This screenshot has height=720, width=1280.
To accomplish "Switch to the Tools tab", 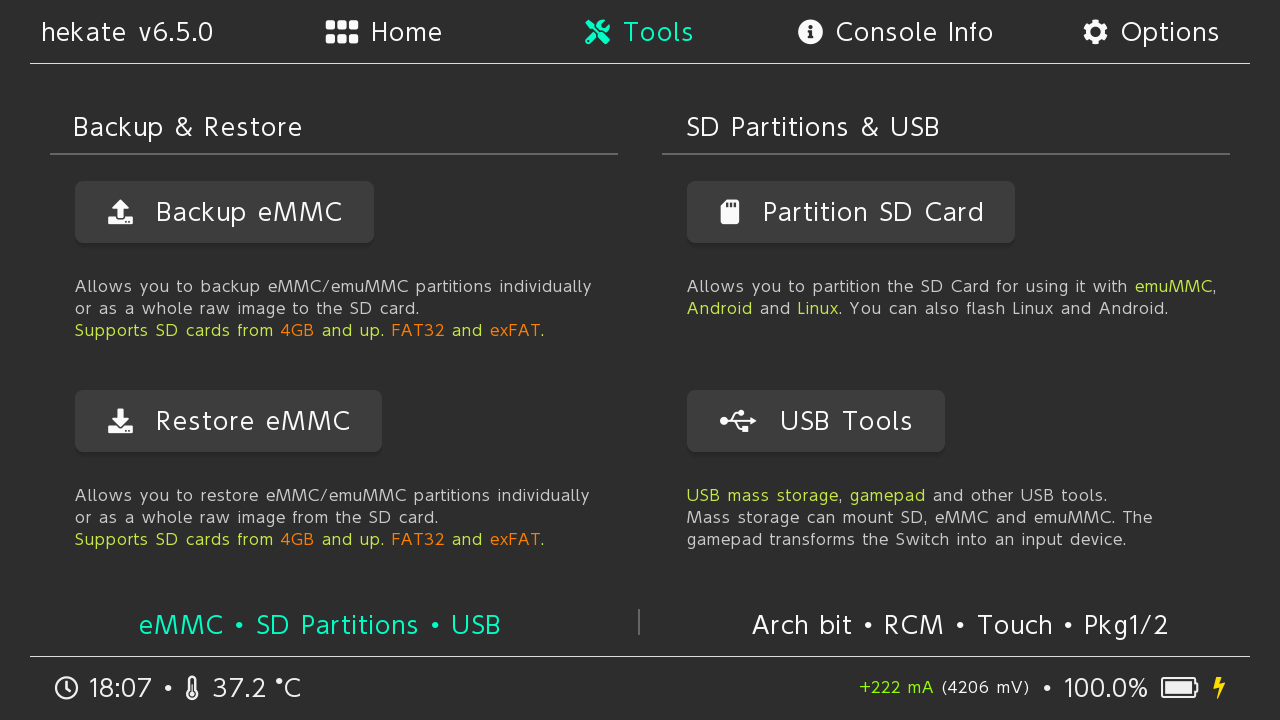I will (639, 32).
